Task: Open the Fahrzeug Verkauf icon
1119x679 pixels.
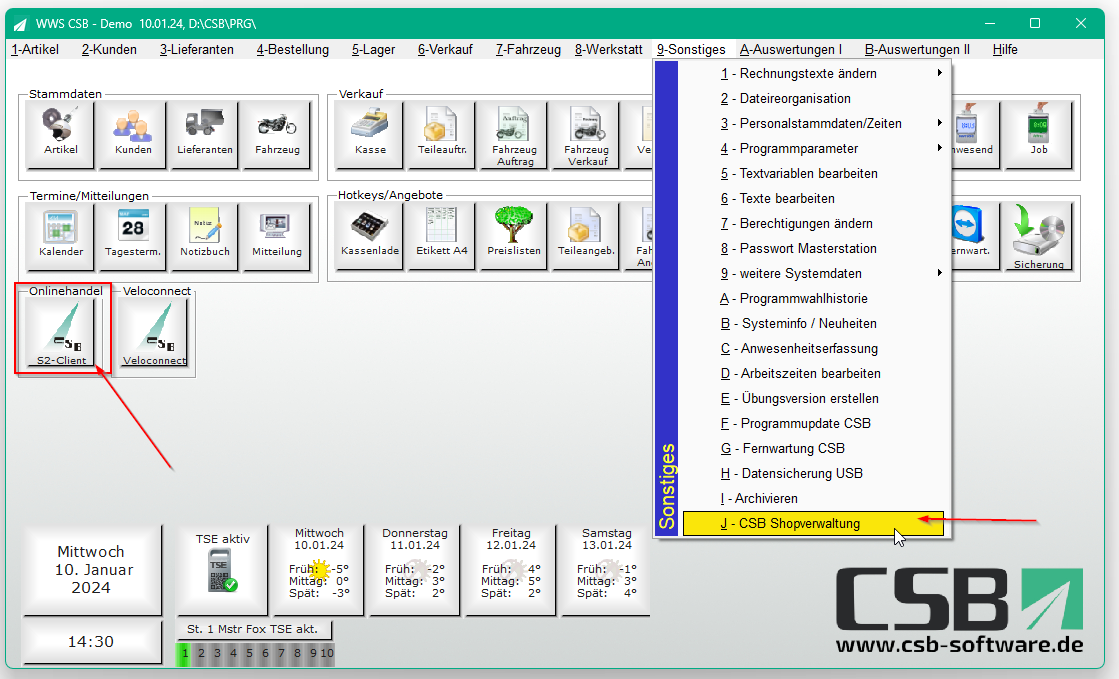Action: click(x=587, y=134)
